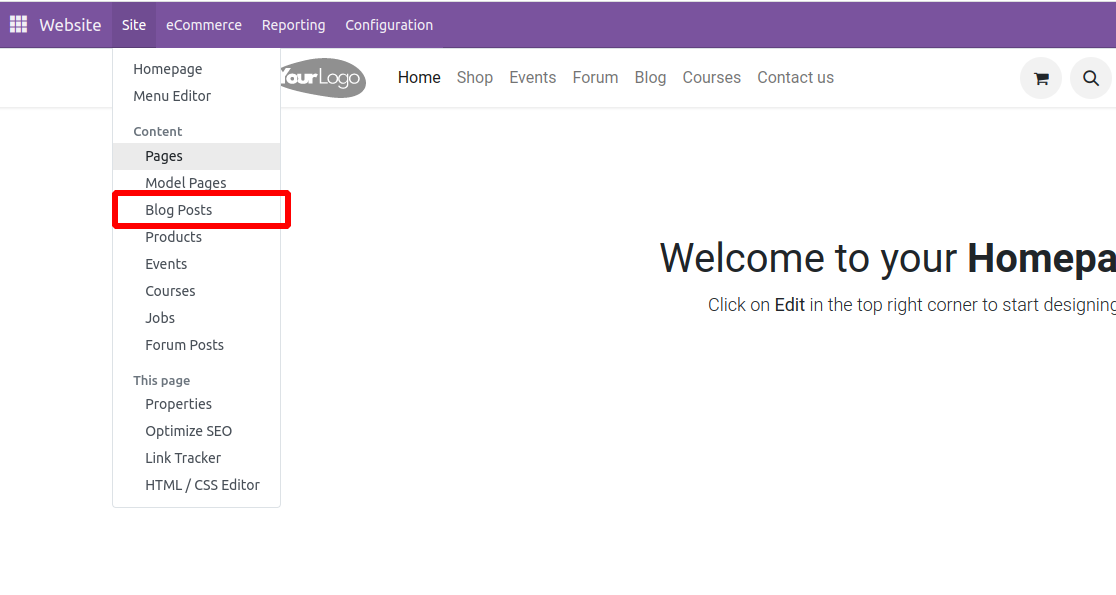The width and height of the screenshot is (1116, 595).
Task: Open Link Tracker entry
Action: click(196, 458)
